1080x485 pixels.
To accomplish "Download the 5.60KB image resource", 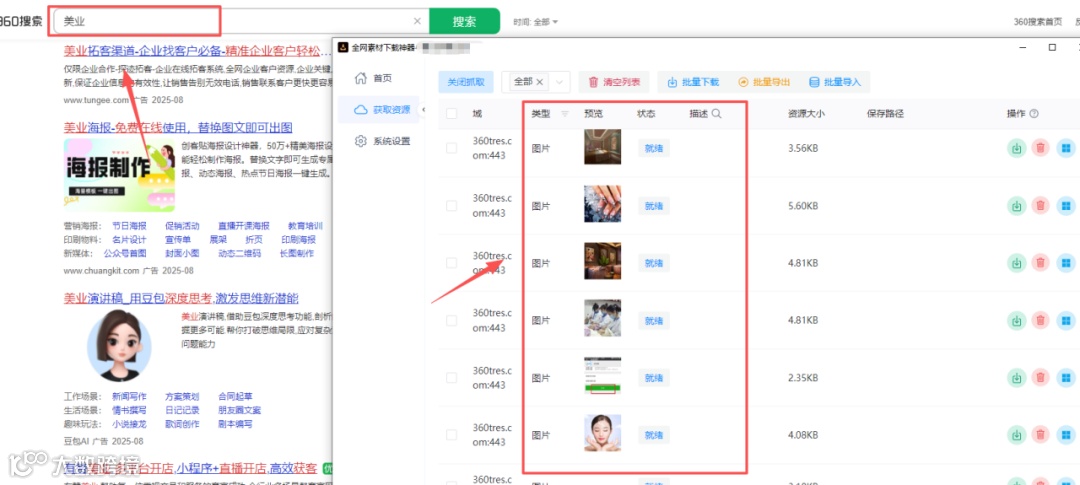I will (x=1016, y=206).
